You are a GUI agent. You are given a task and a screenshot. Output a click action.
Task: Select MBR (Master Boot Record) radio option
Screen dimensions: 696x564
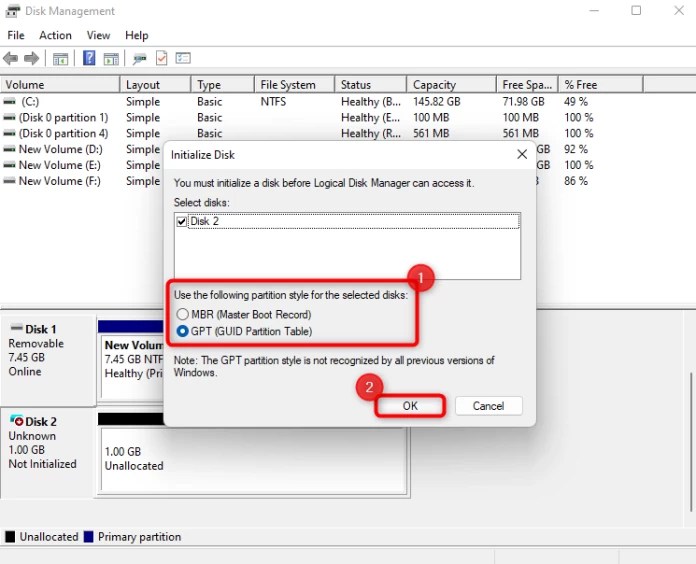[x=182, y=314]
